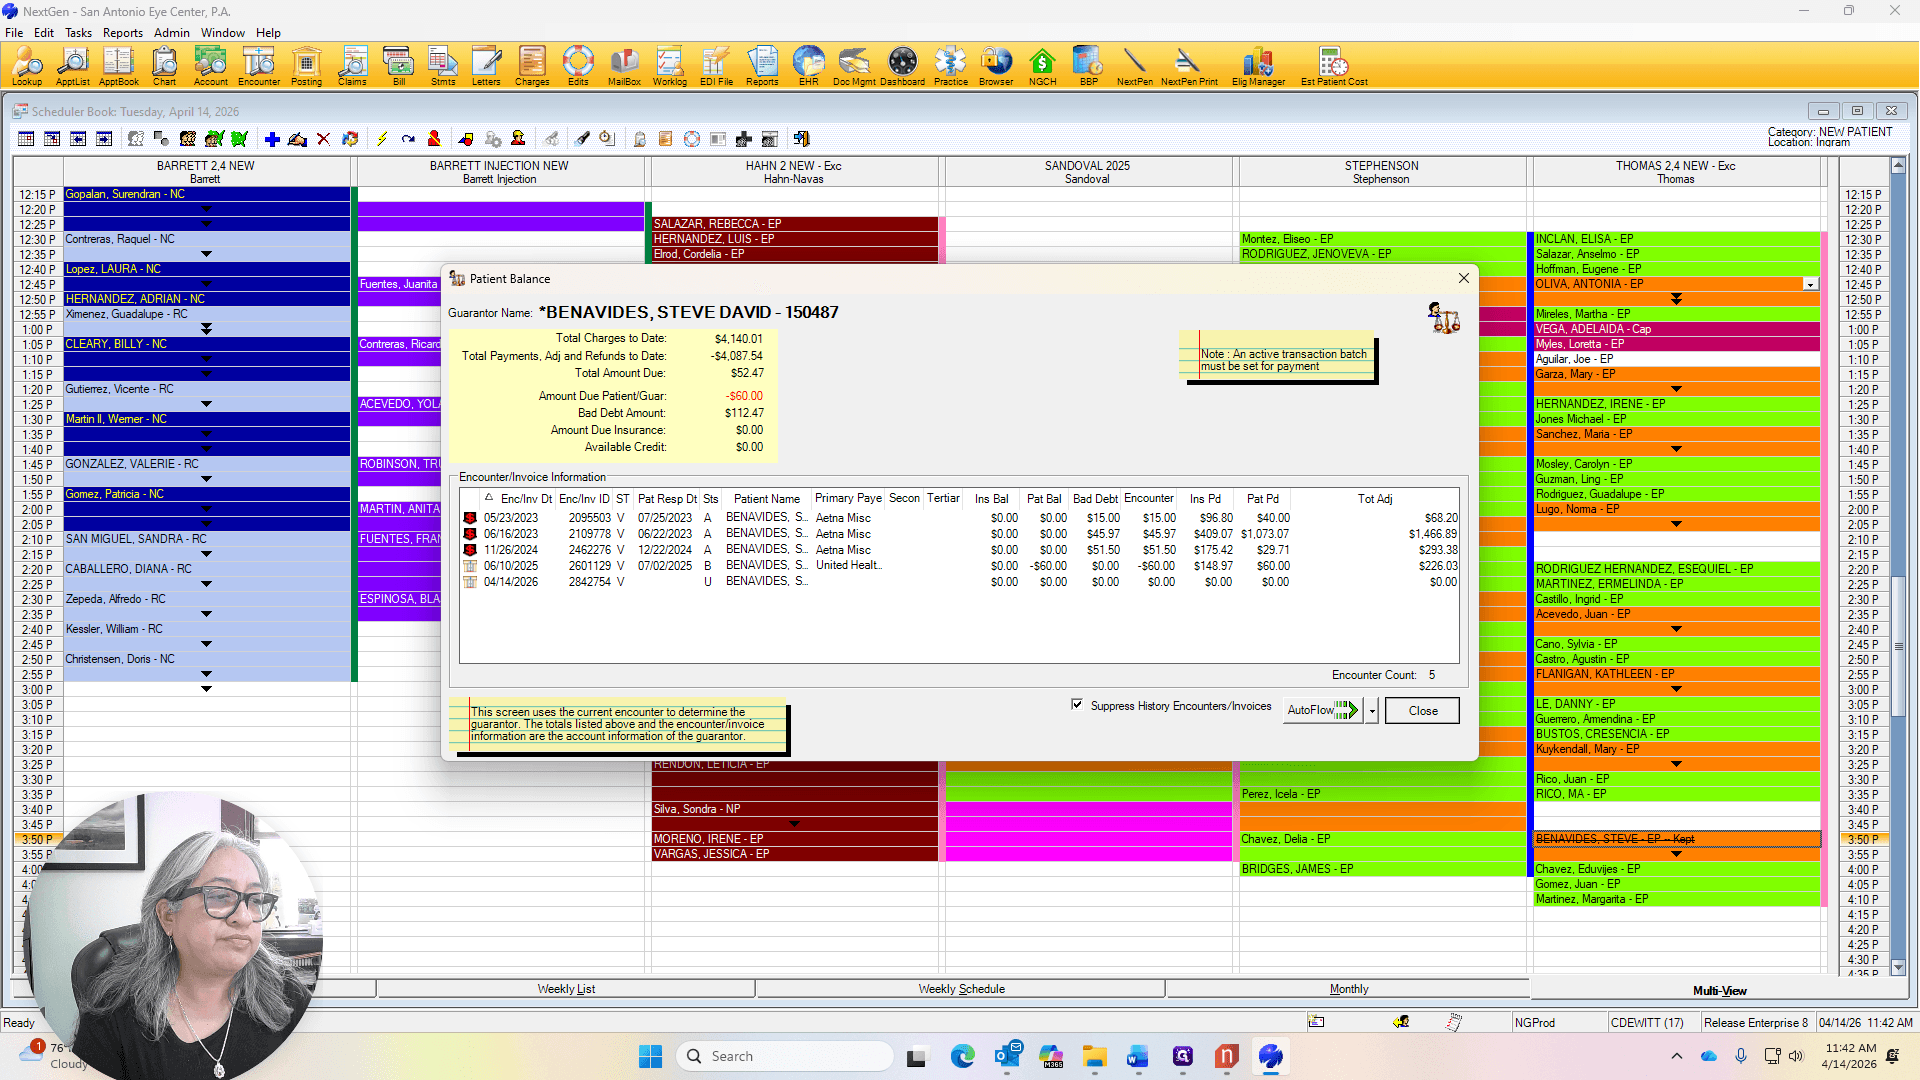Click the AutoFlow button
Image resolution: width=1920 pixels, height=1080 pixels.
1322,711
